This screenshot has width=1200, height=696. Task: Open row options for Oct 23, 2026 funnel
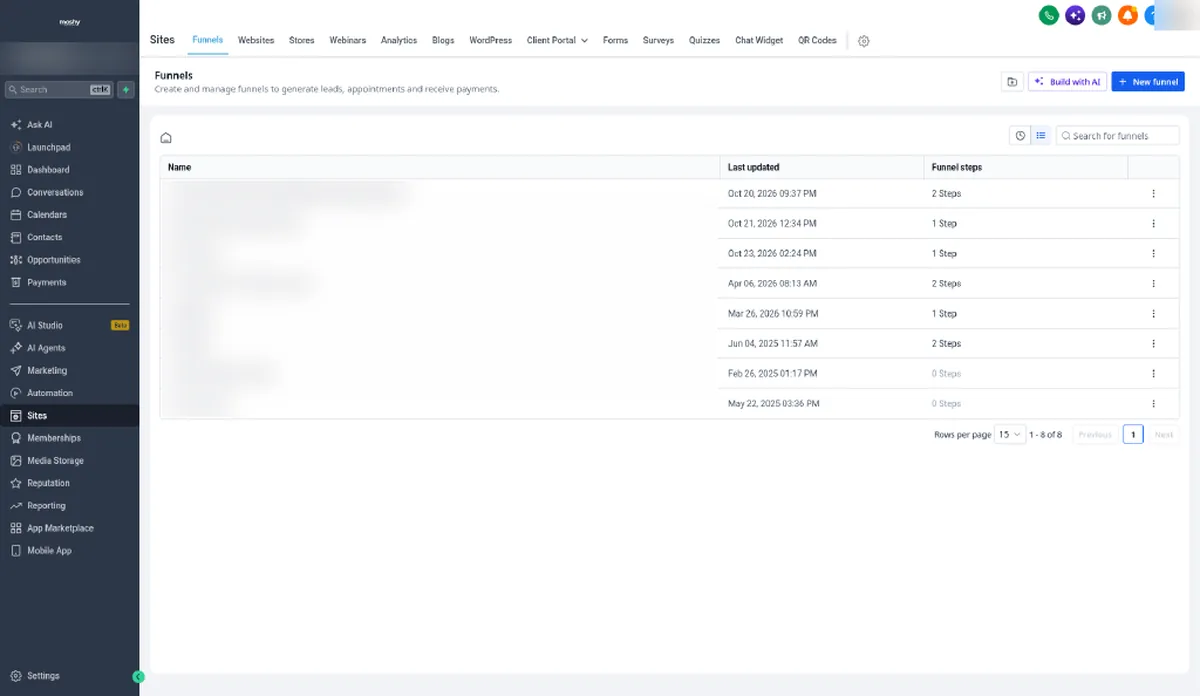1153,254
